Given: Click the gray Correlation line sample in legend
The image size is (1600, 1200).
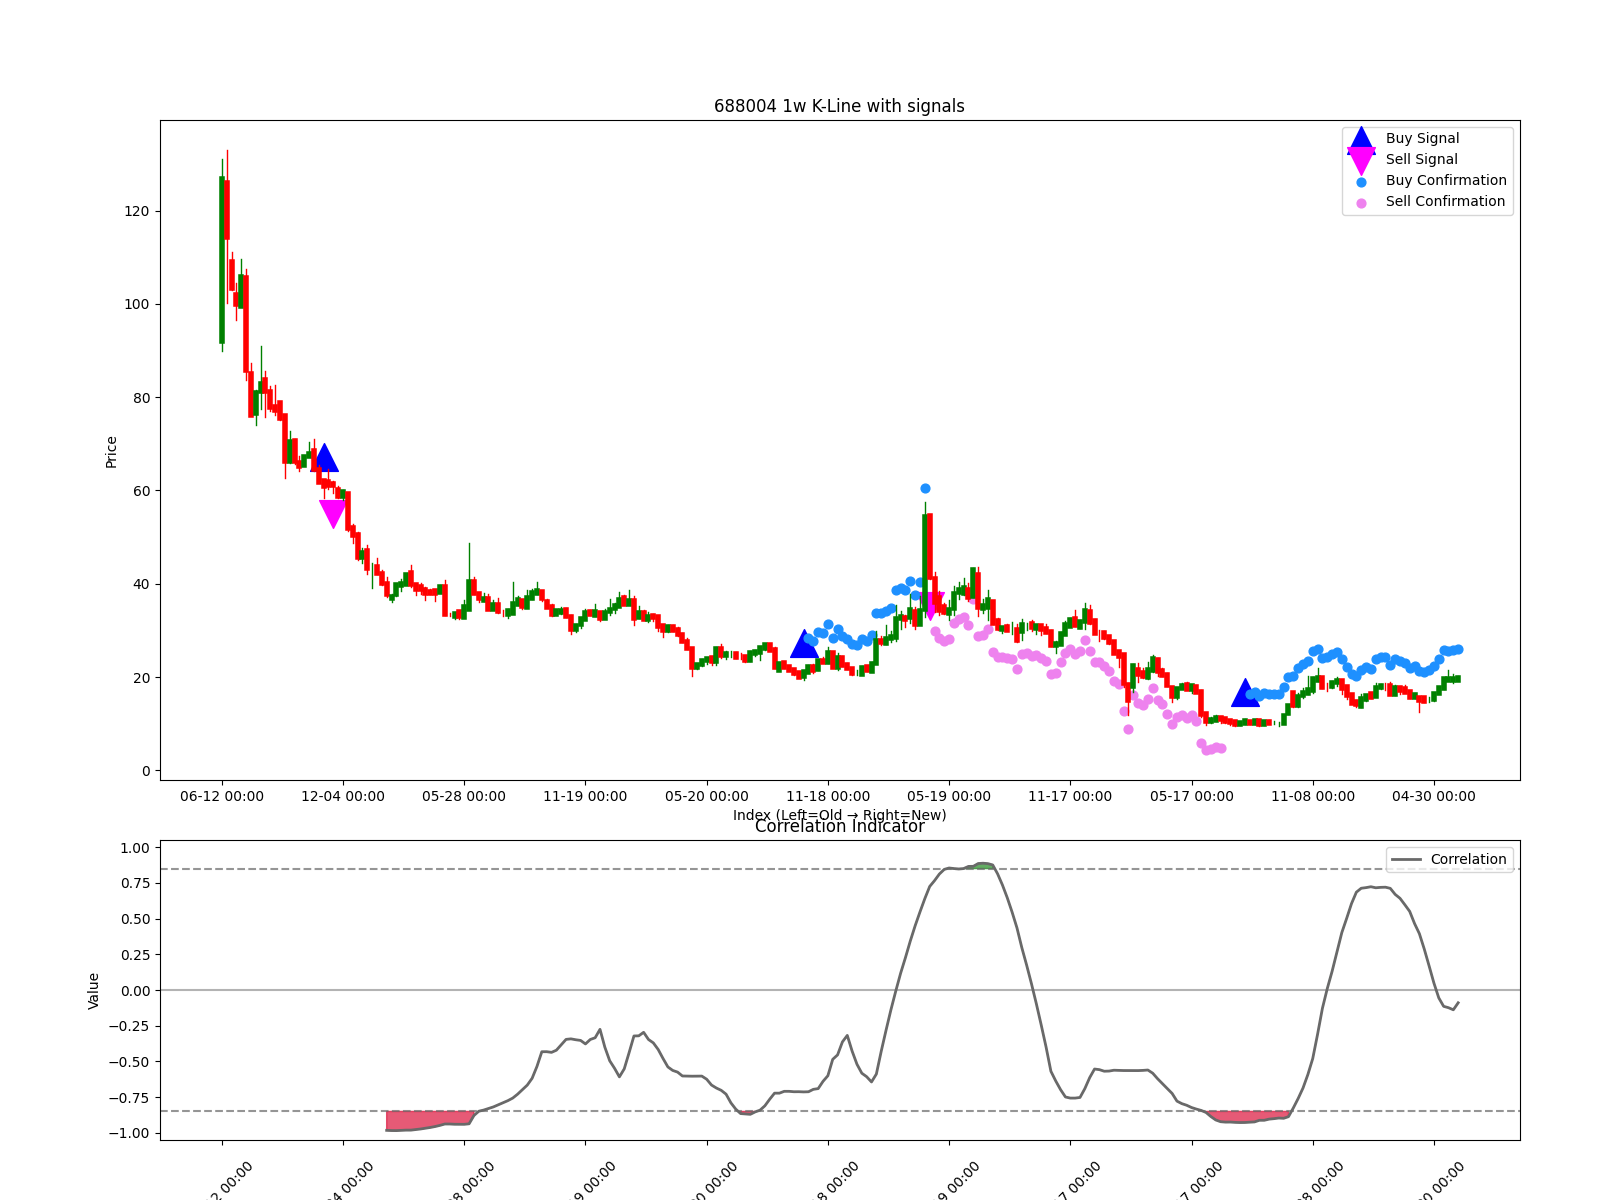Looking at the screenshot, I should click(x=1406, y=860).
